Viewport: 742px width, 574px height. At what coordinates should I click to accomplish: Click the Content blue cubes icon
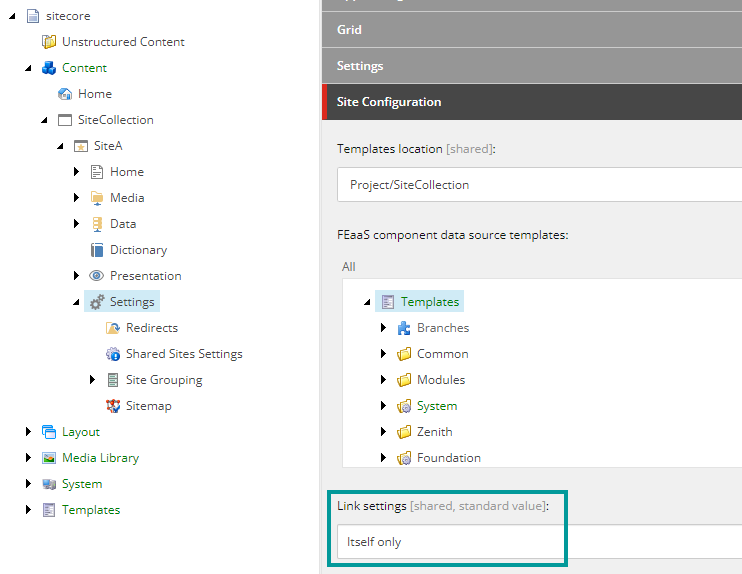point(49,68)
